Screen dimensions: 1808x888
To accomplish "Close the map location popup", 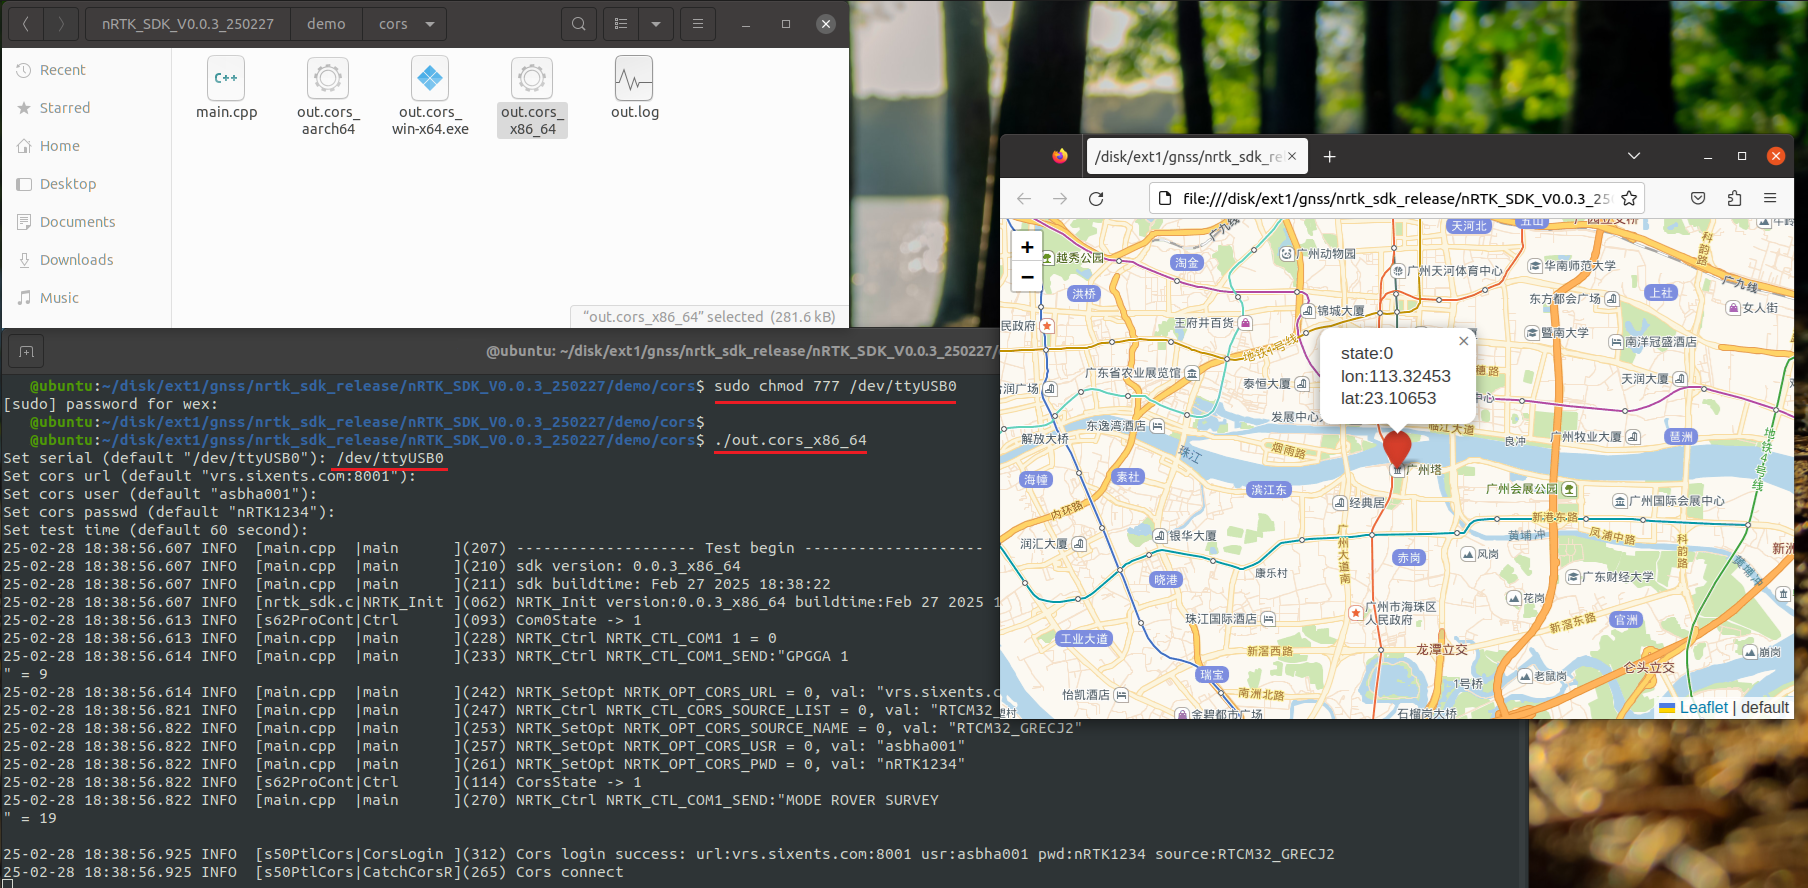I will pyautogui.click(x=1463, y=341).
